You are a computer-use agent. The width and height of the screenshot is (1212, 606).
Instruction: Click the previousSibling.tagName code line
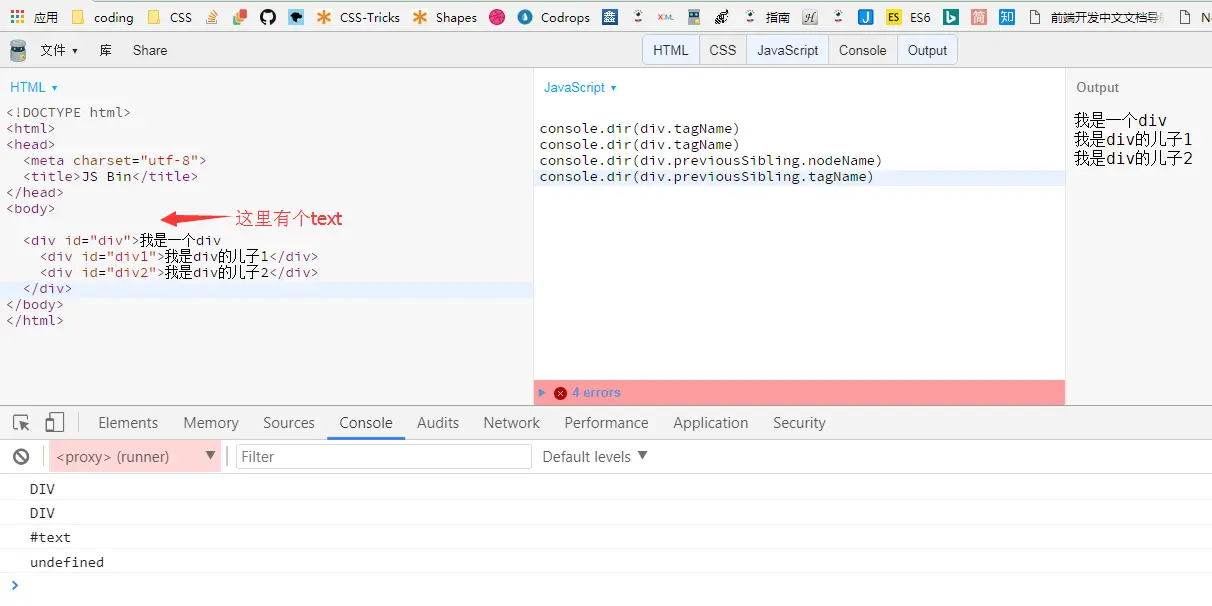tap(706, 177)
